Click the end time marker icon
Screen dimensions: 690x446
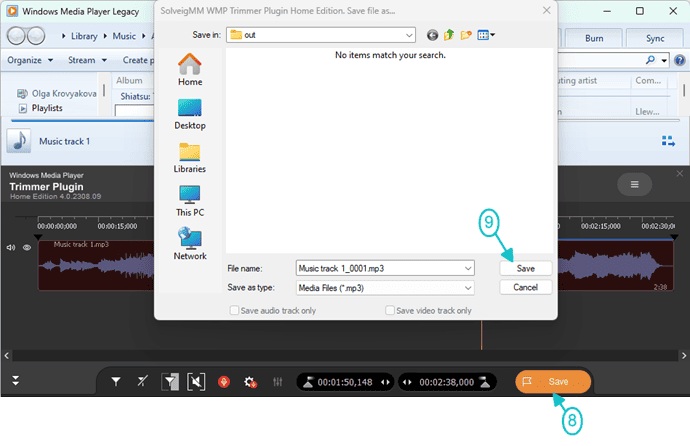point(485,382)
